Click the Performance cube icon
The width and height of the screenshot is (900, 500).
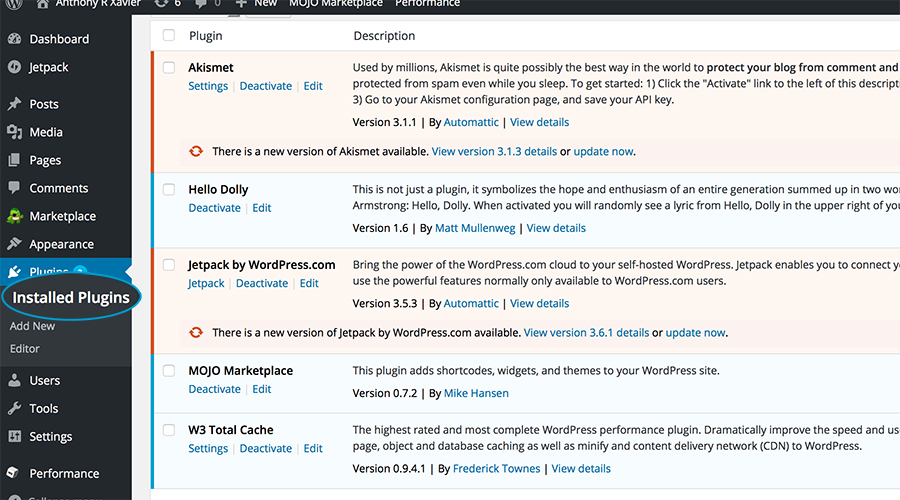pos(13,472)
